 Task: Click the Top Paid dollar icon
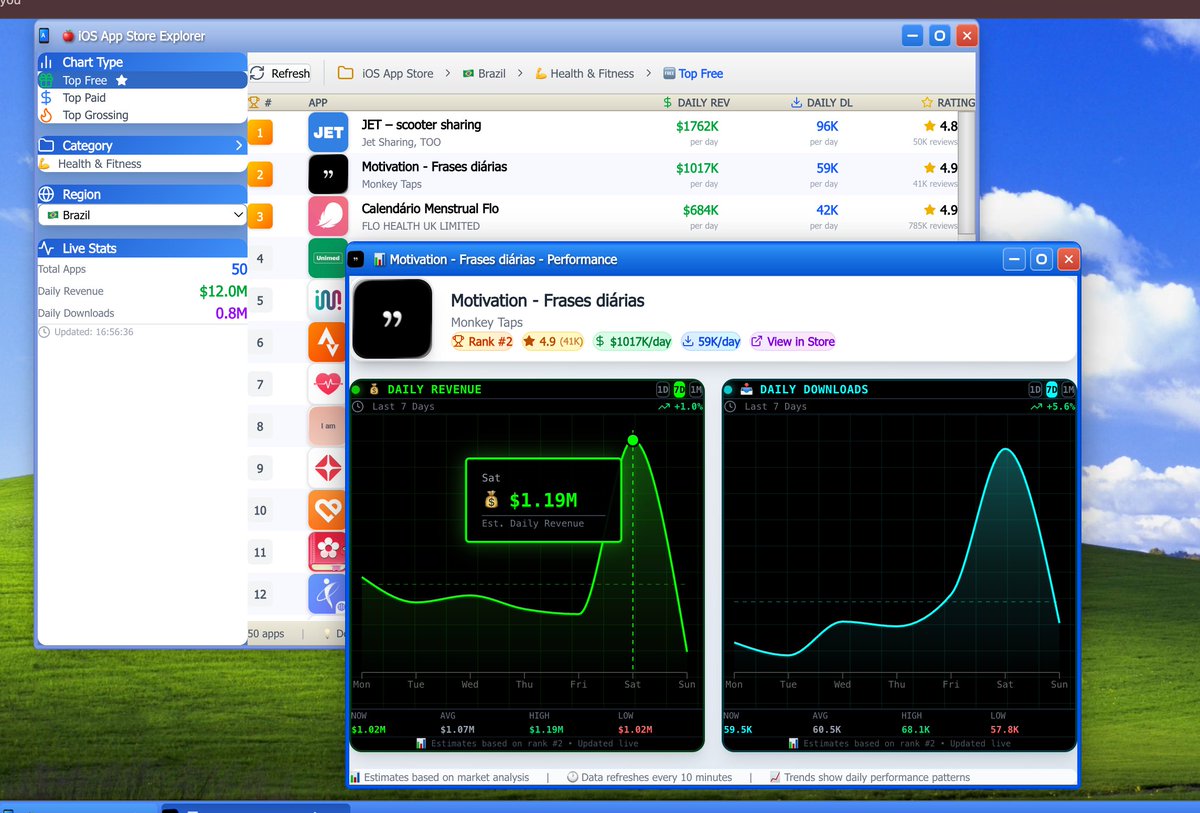coord(45,98)
